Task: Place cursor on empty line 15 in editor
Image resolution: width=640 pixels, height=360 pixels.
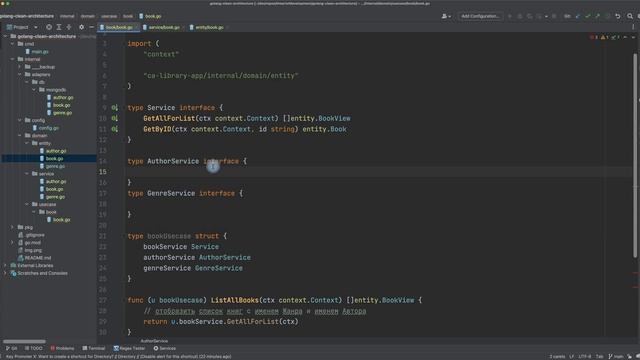Action: pos(380,172)
